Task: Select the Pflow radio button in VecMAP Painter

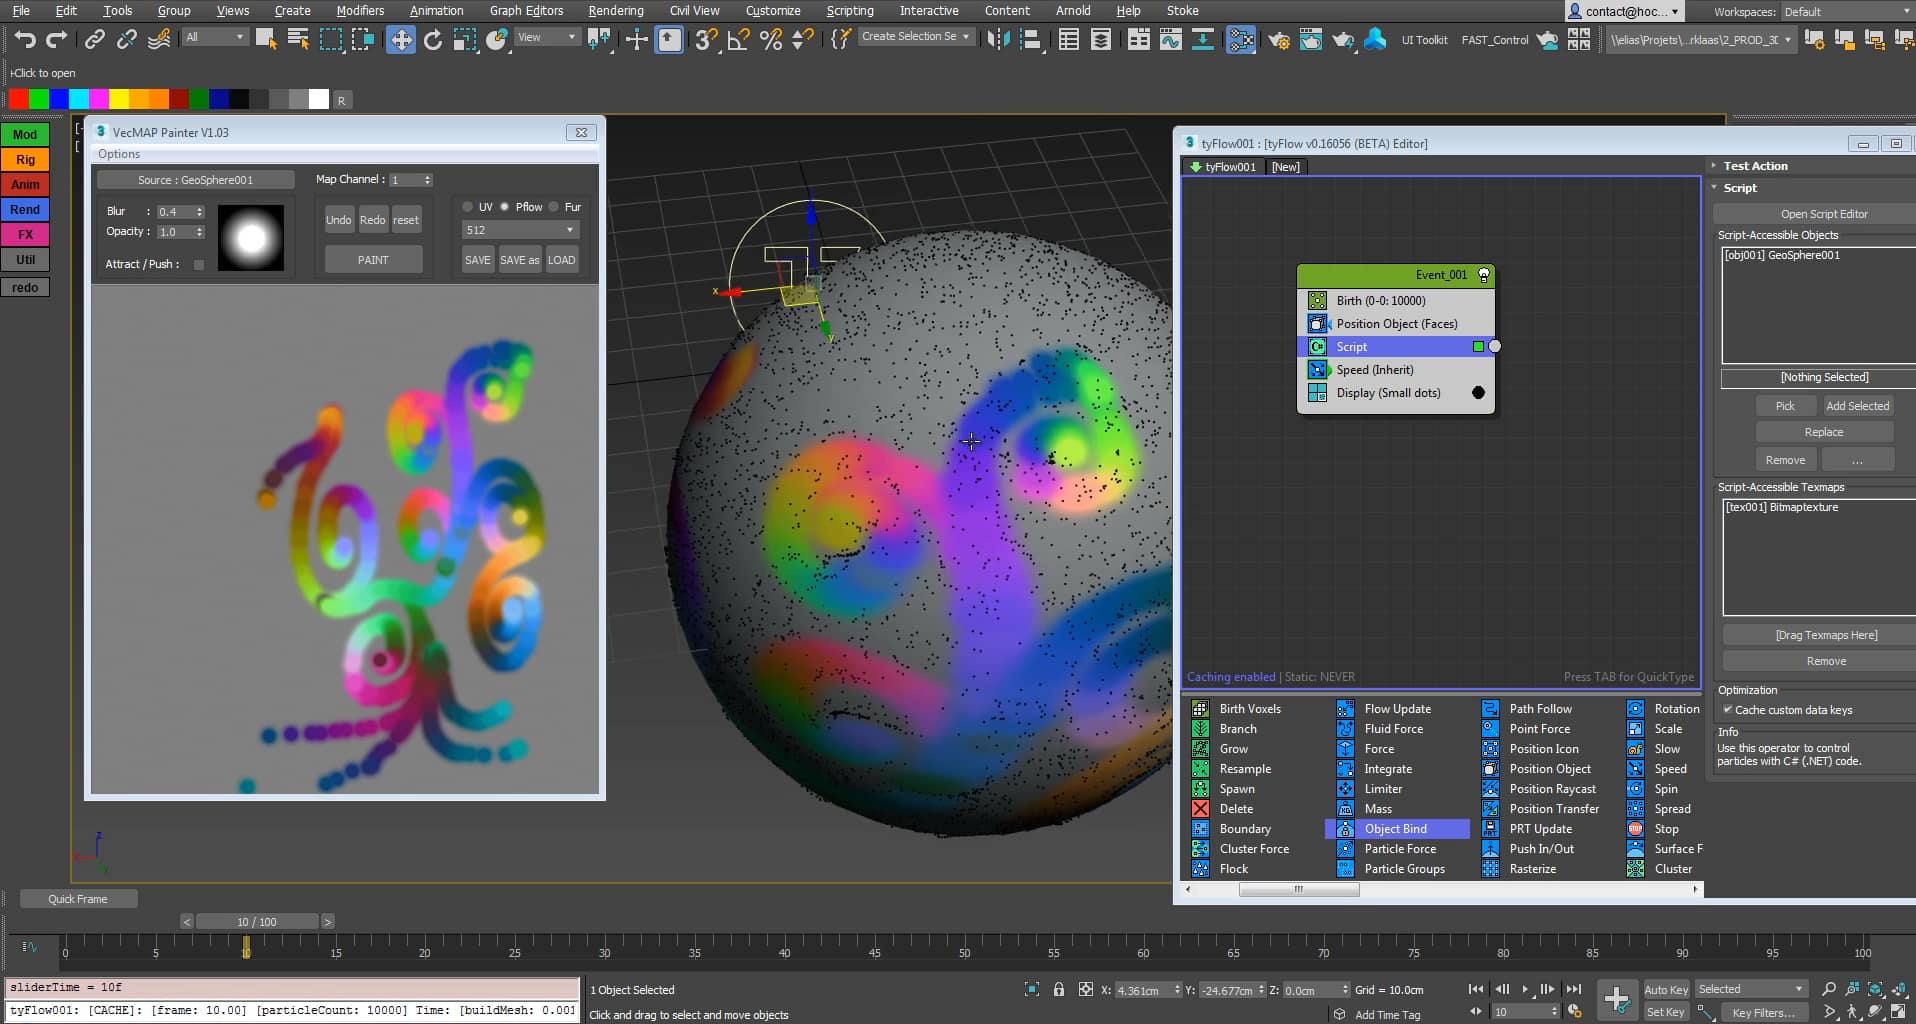Action: (x=506, y=207)
